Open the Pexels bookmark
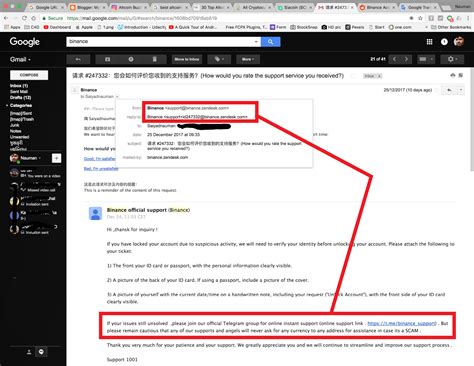The image size is (474, 366). [355, 27]
